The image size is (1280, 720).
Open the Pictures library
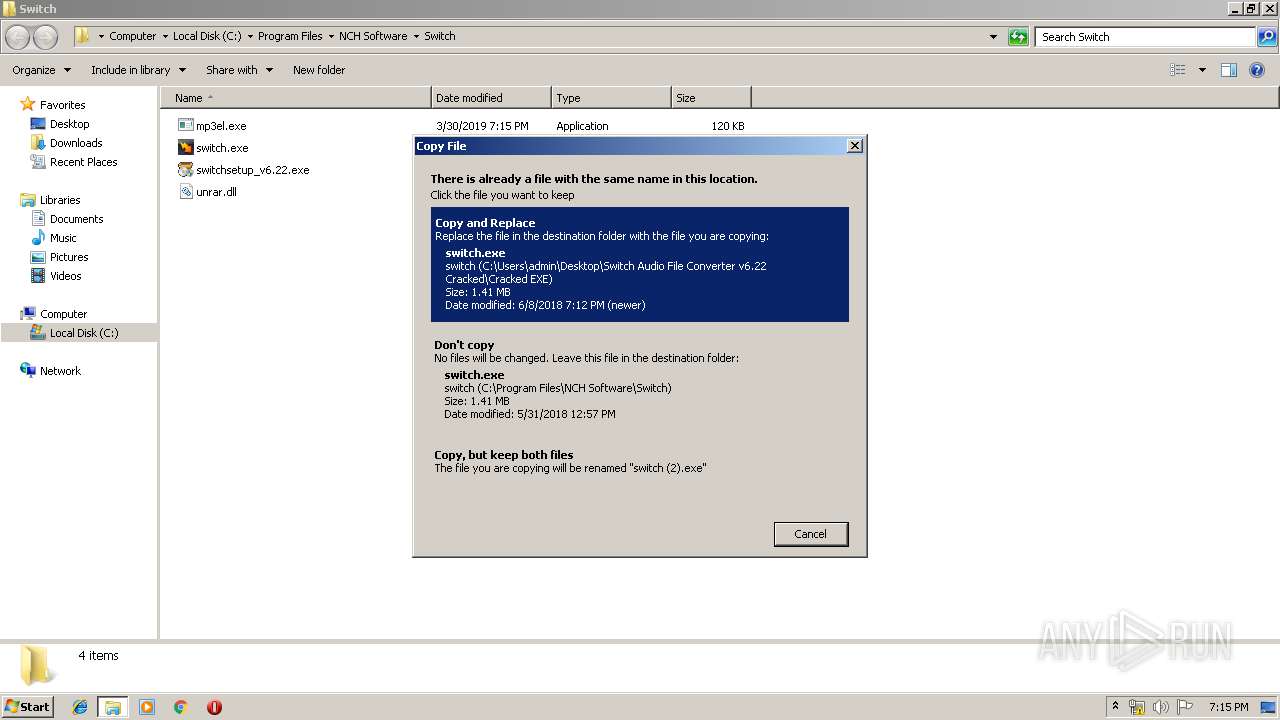69,257
